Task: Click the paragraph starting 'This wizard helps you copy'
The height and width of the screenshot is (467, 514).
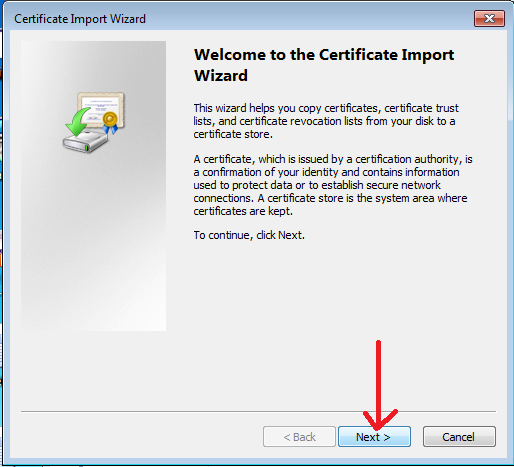Action: [326, 121]
